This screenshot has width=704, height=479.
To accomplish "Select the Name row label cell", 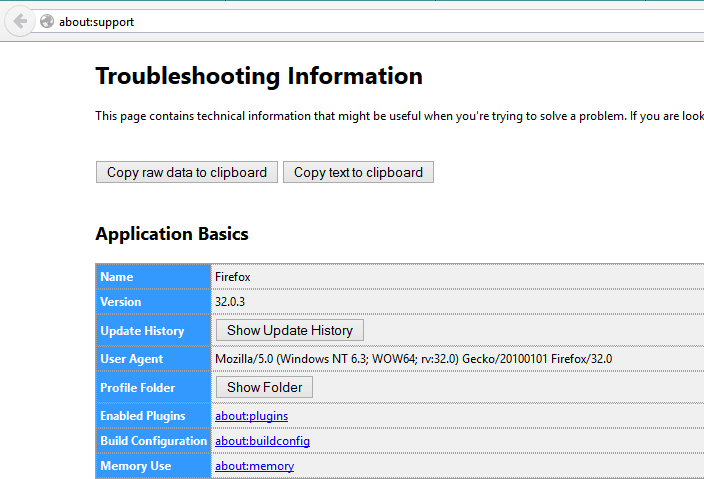I will 153,277.
